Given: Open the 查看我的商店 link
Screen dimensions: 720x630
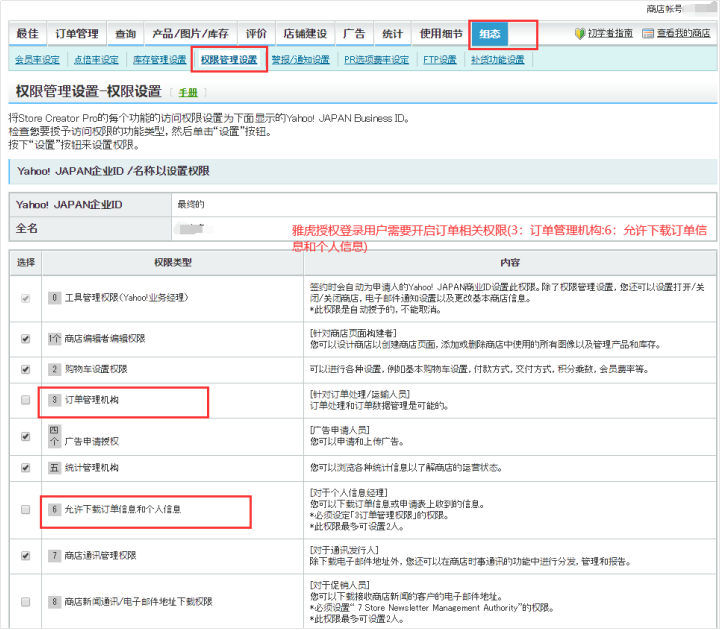Looking at the screenshot, I should coord(683,34).
